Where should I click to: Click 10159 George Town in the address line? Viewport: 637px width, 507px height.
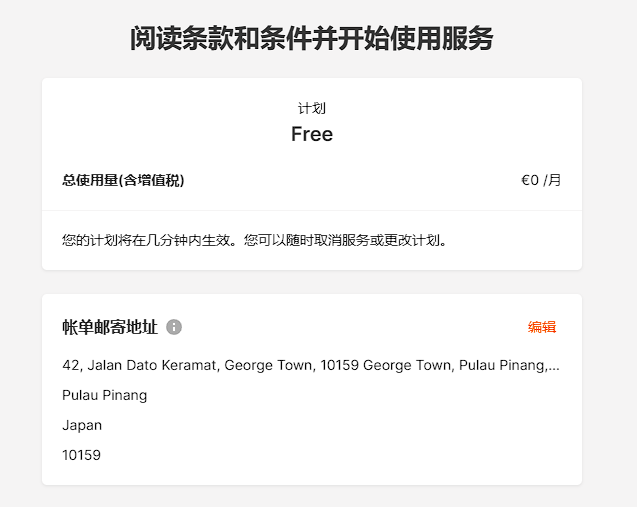[x=387, y=365]
